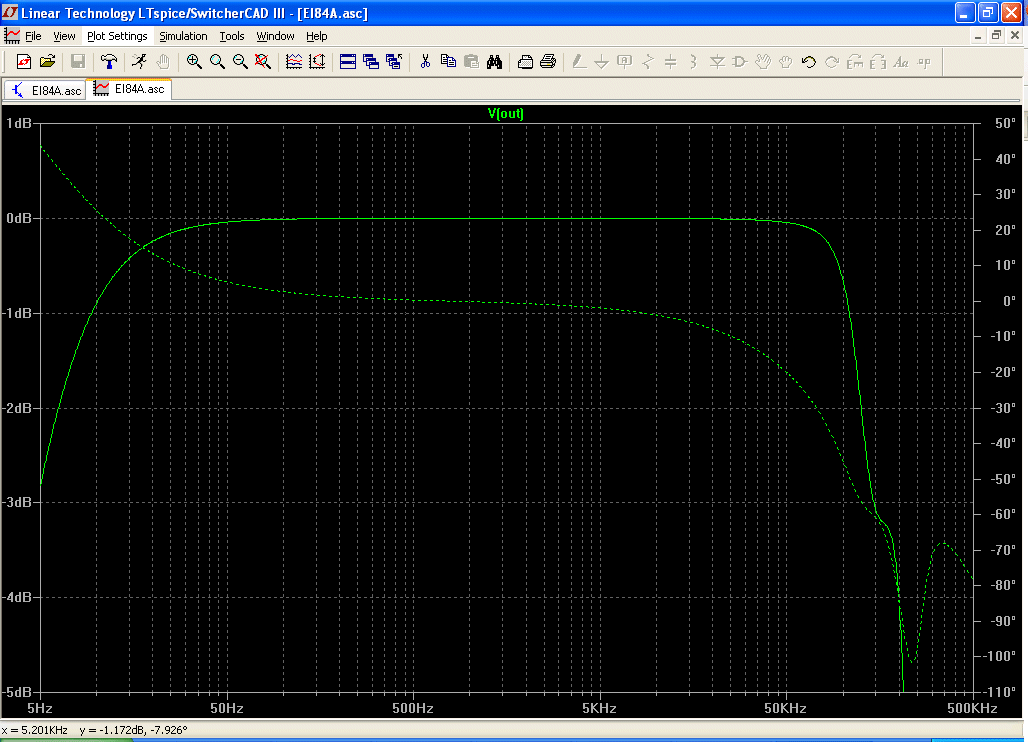Close the inner EI84A.asc document window
The image size is (1028, 742).
point(1015,36)
